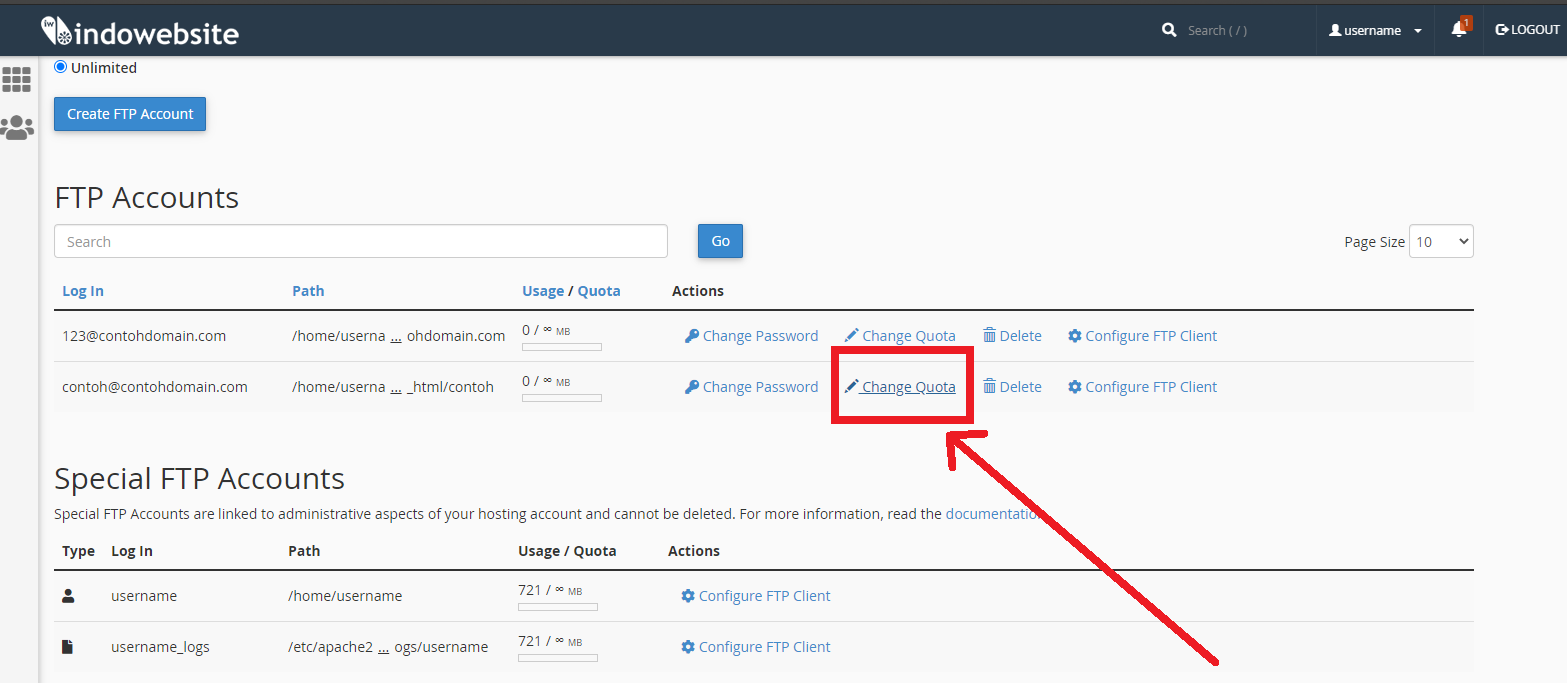Sort FTP accounts by Path column
This screenshot has height=683, width=1567.
coord(308,291)
